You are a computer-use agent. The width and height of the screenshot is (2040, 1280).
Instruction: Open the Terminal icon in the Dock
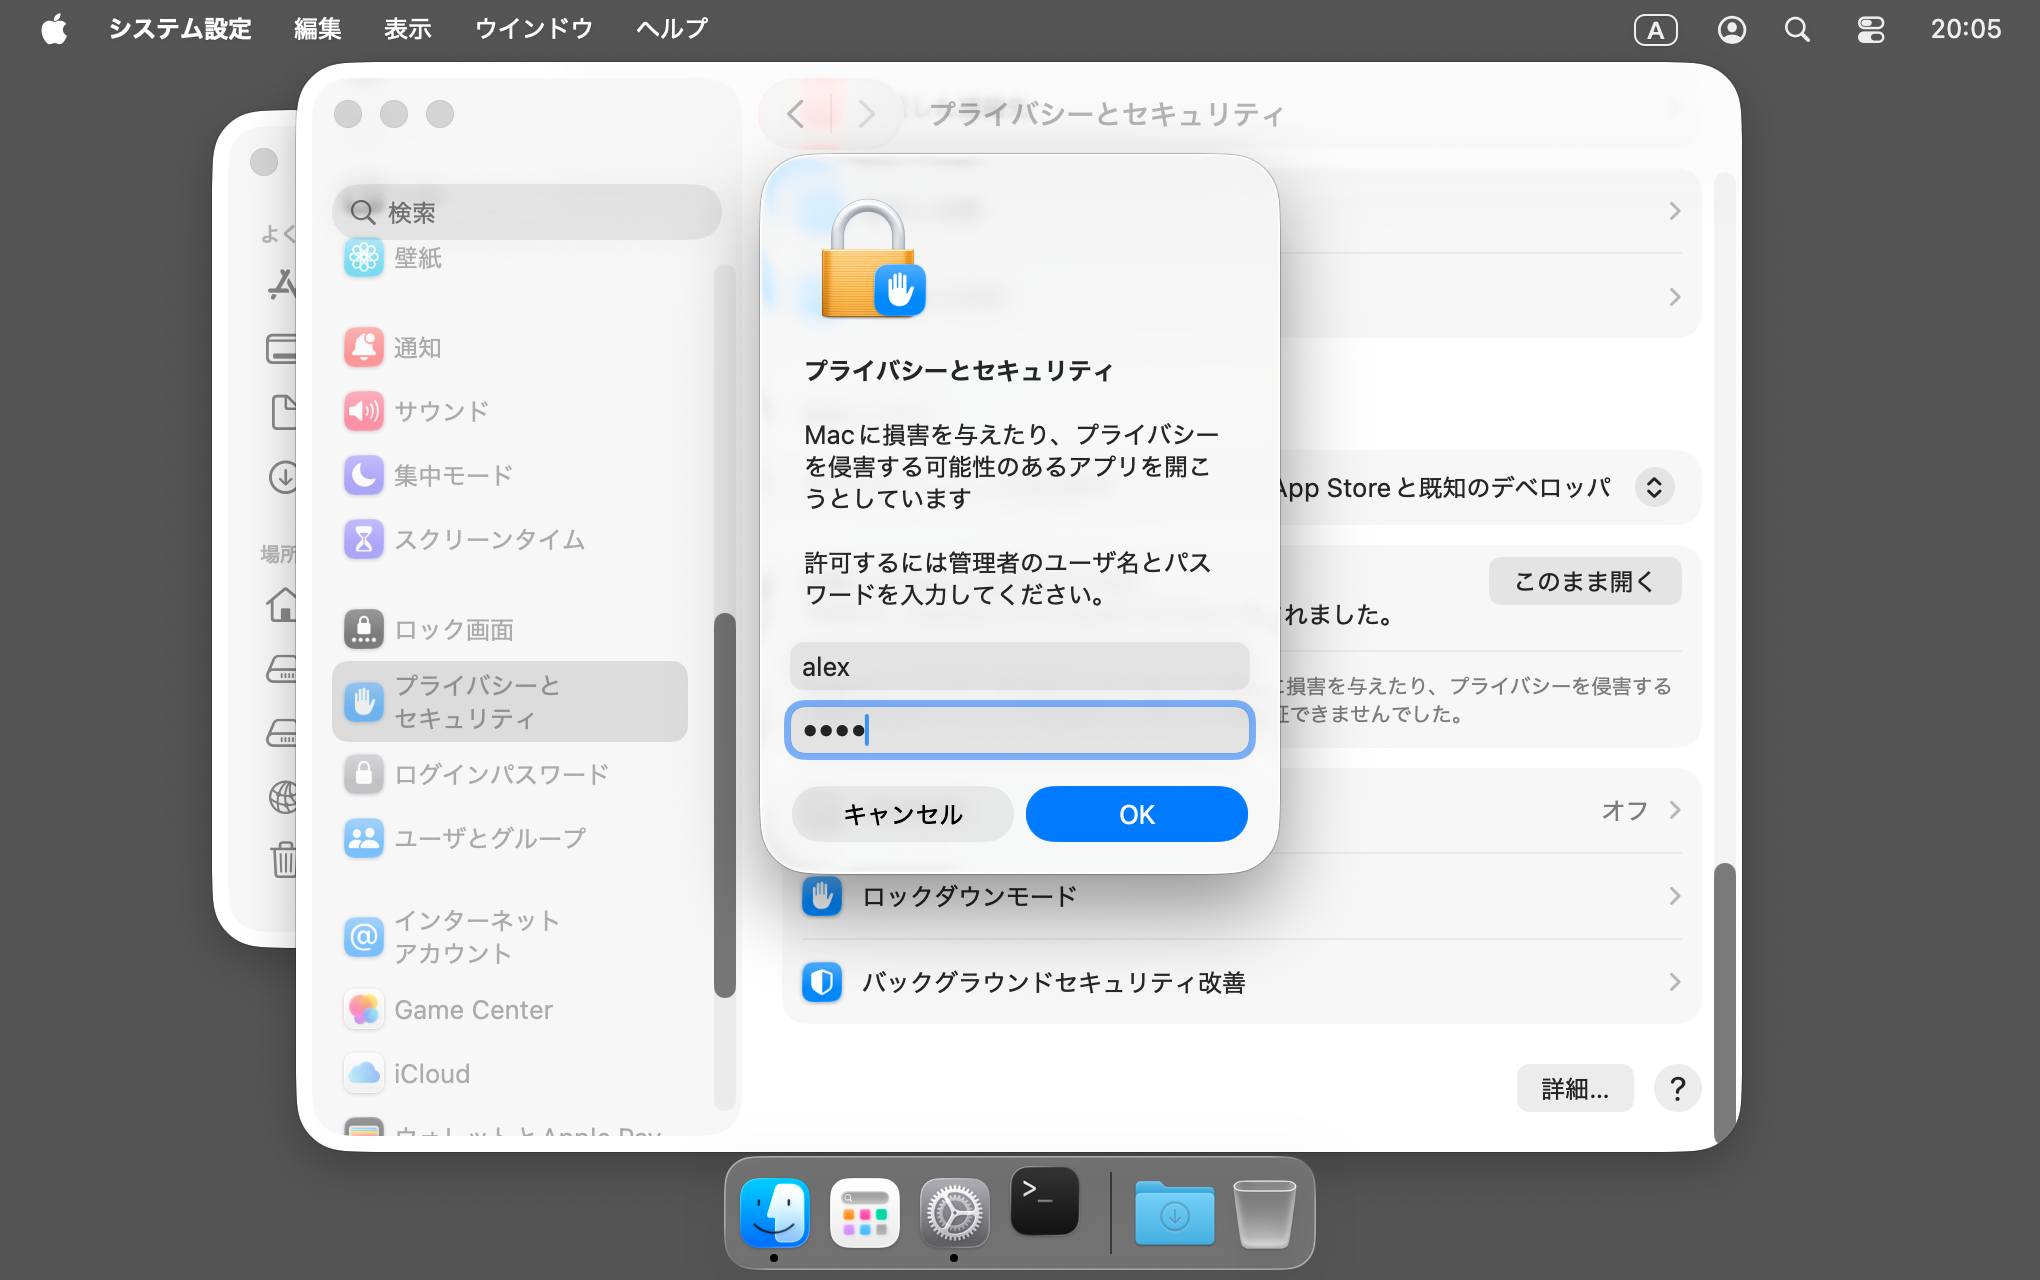pos(1044,1203)
